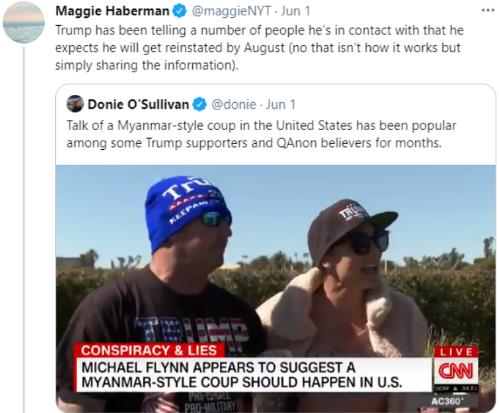This screenshot has width=499, height=413.
Task: Click the LIVE badge on the video
Action: [x=456, y=352]
